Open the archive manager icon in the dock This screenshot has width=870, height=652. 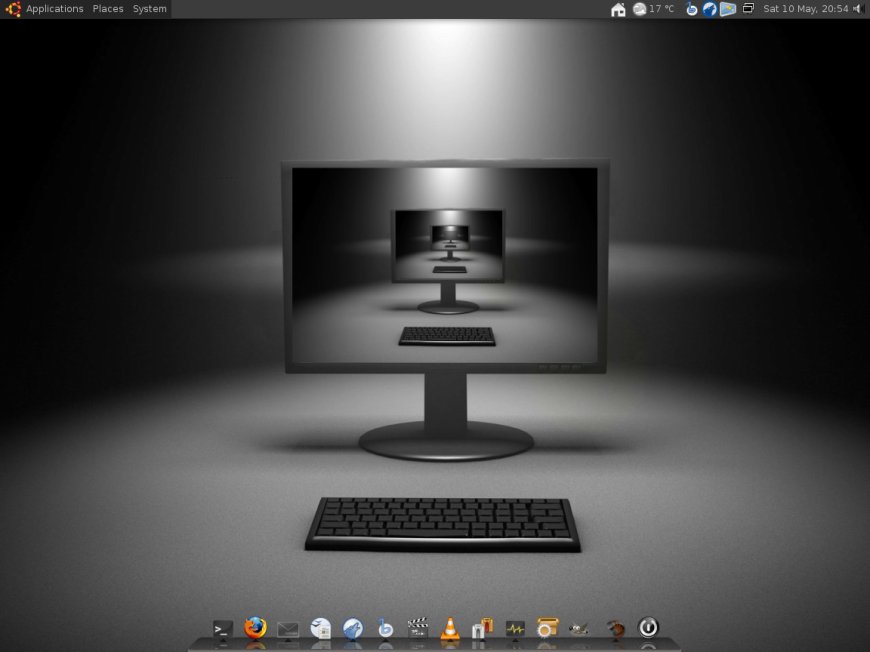coord(482,628)
